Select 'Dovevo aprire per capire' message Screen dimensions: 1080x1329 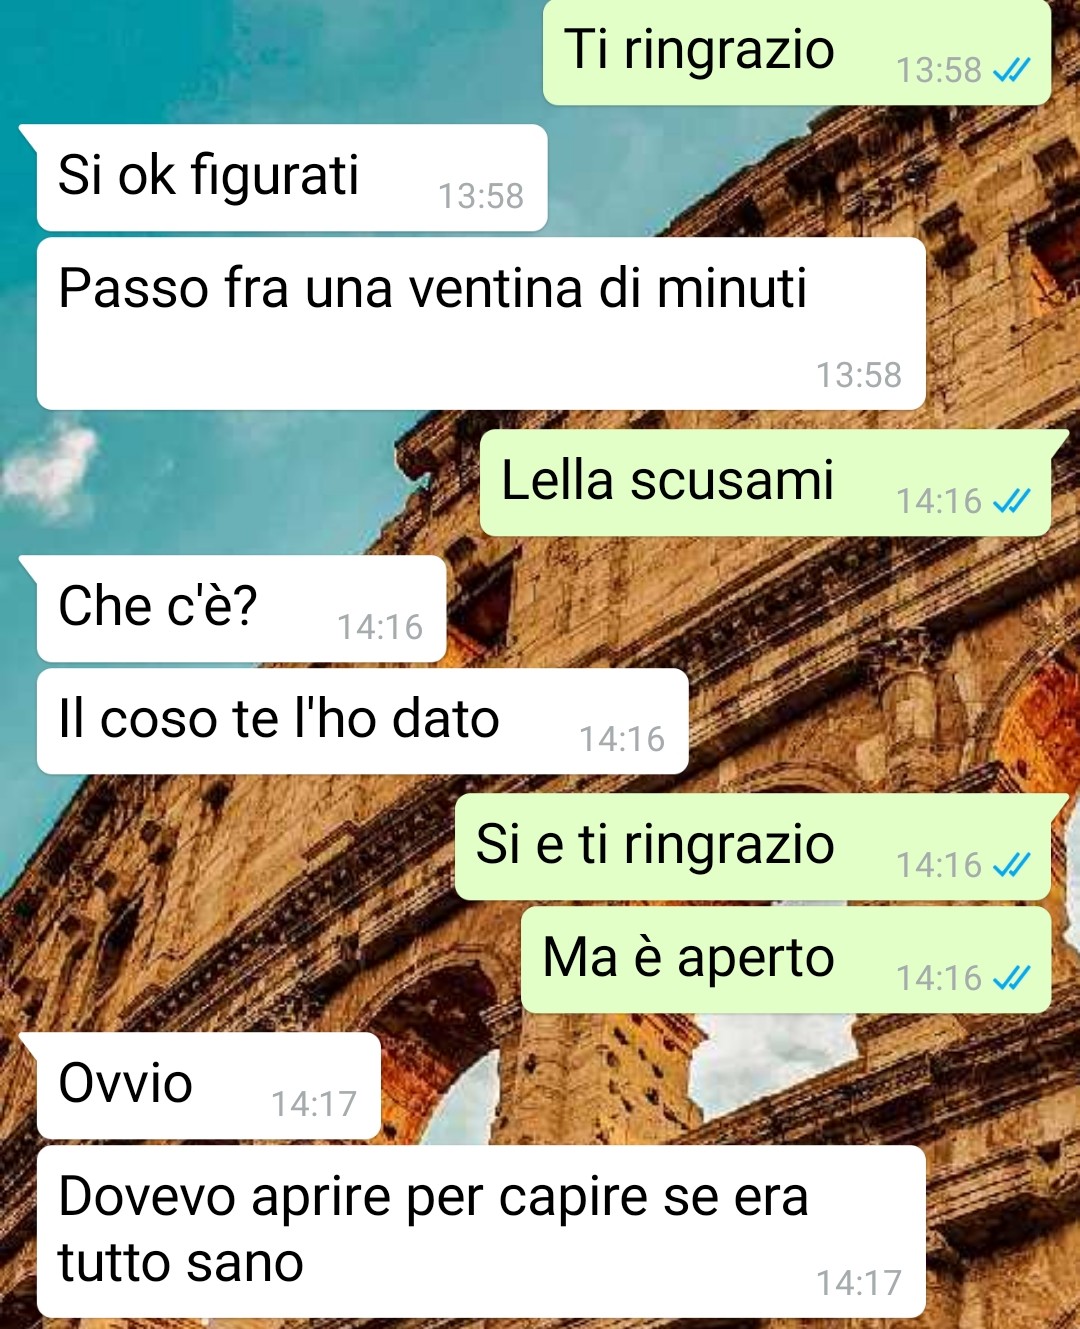(481, 1232)
